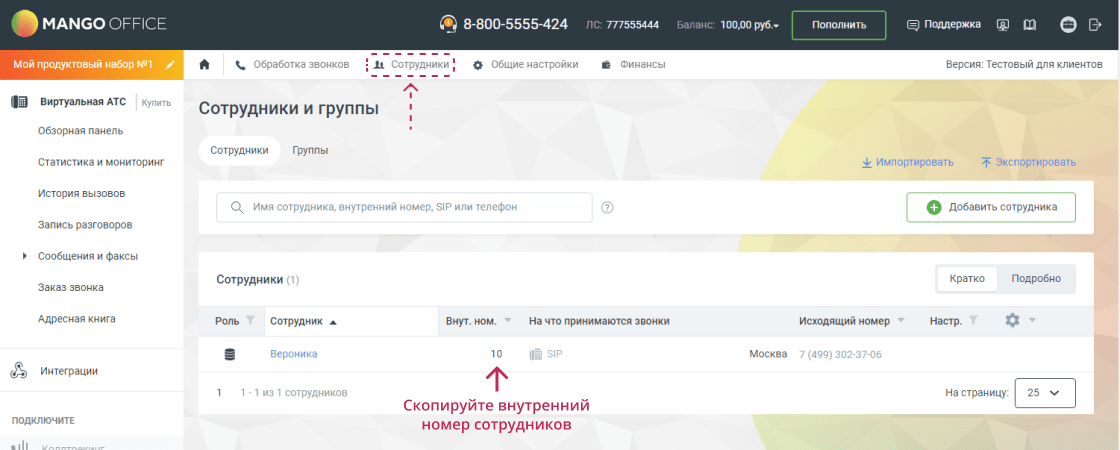Image resolution: width=1120 pixels, height=450 pixels.
Task: Sort by Сотрудник column arrow
Action: (x=332, y=322)
